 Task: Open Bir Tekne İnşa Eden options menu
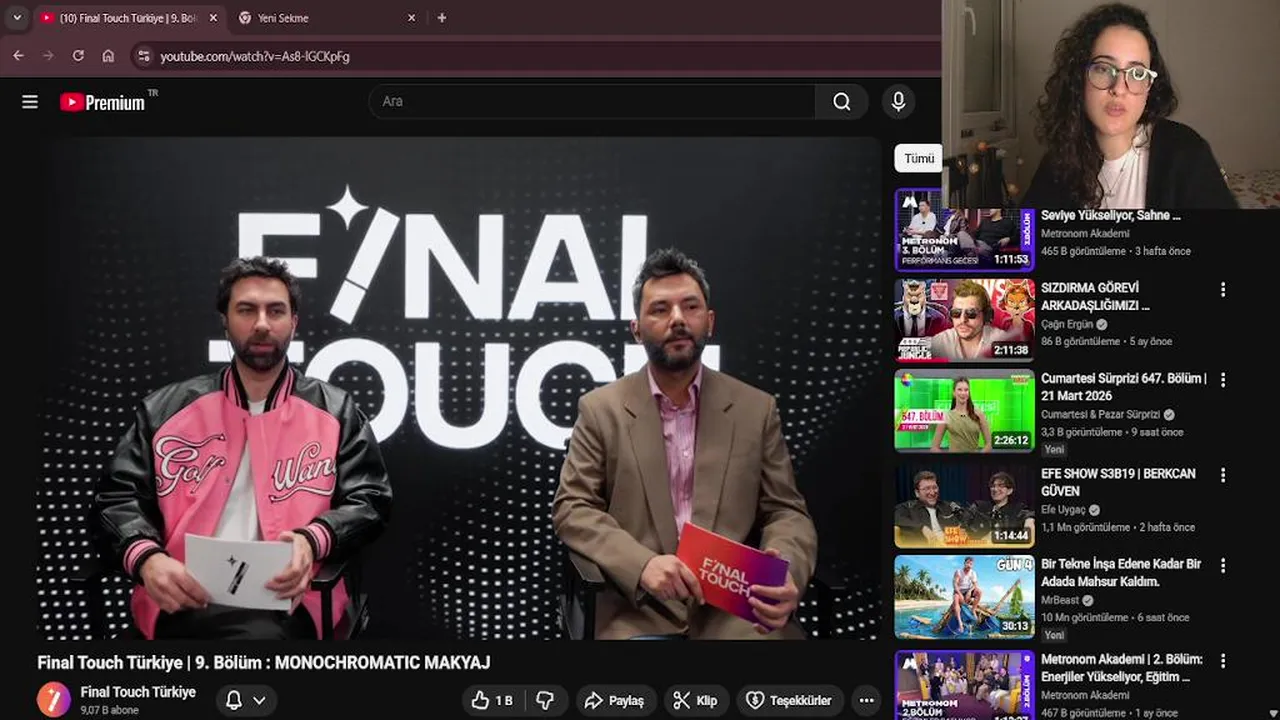click(x=1222, y=566)
